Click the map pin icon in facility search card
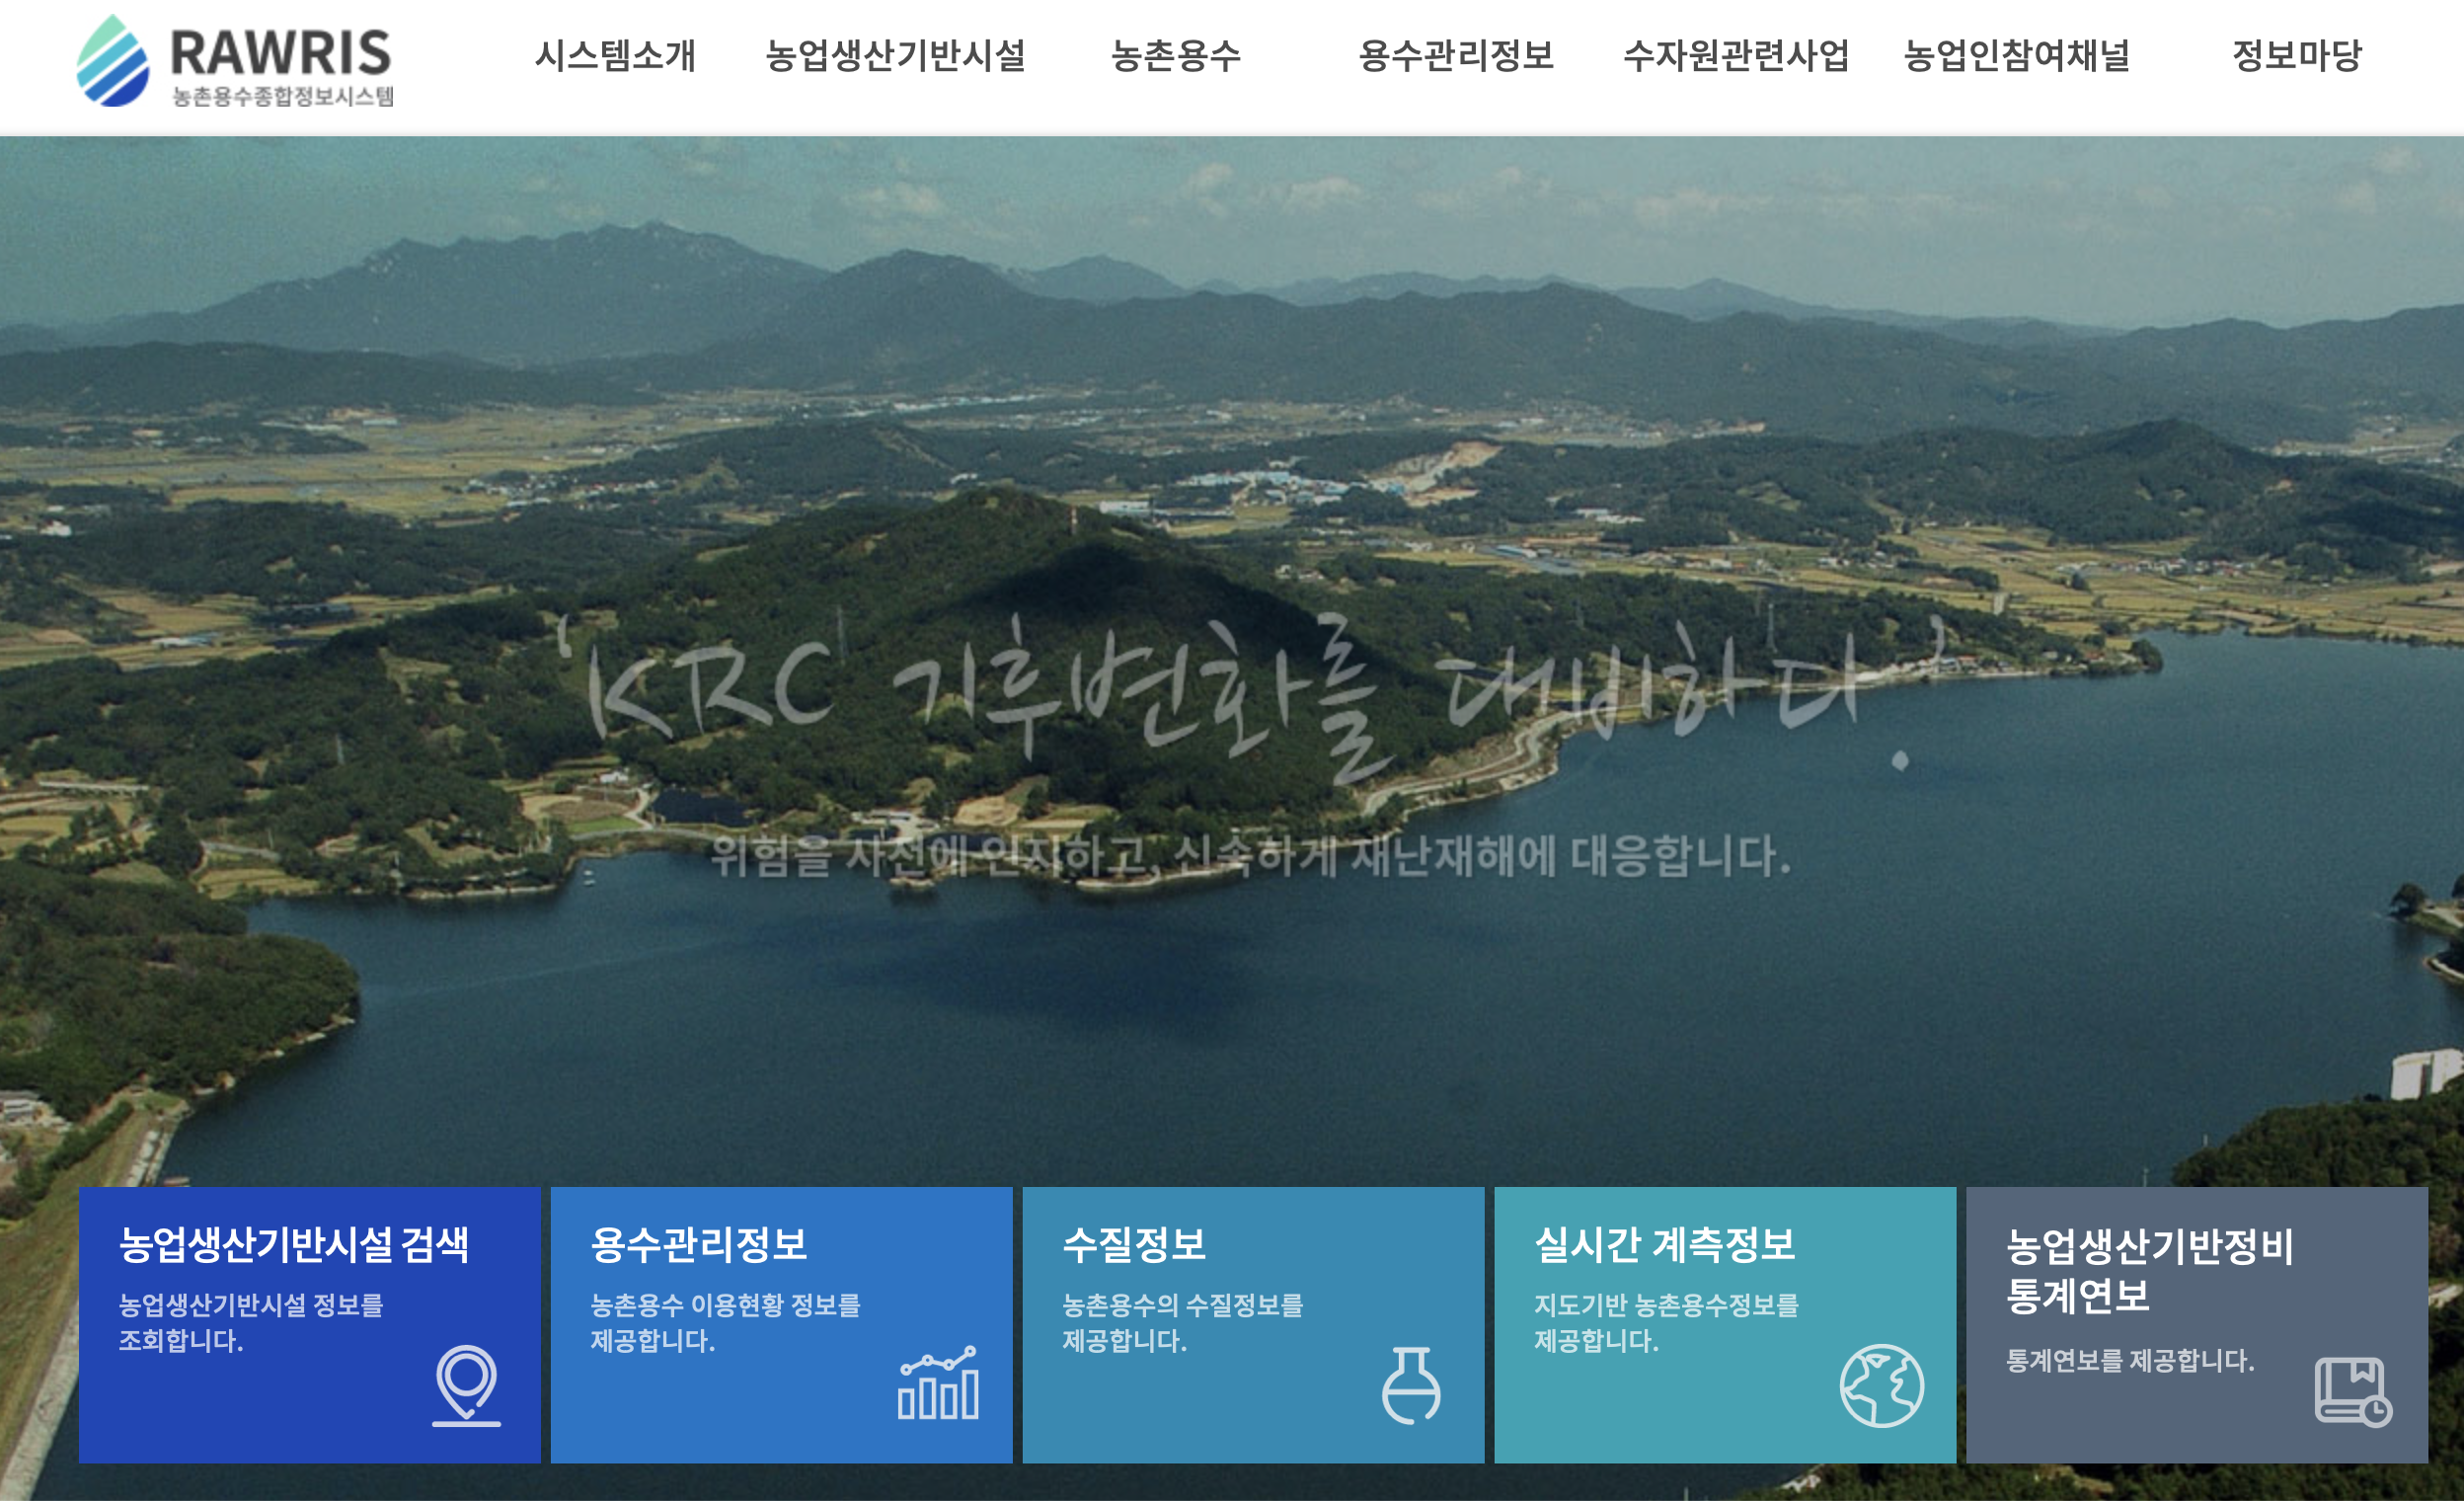The width and height of the screenshot is (2464, 1501). 466,1384
